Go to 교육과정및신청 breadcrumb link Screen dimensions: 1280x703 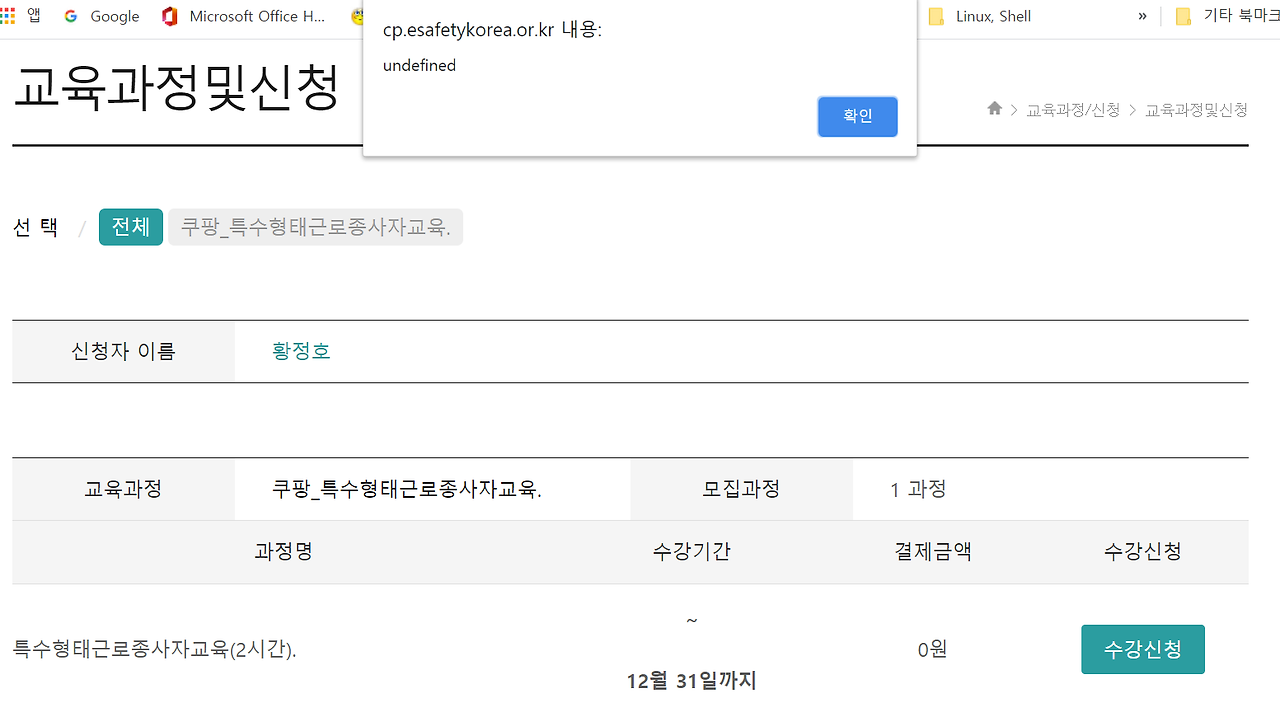pos(1196,110)
